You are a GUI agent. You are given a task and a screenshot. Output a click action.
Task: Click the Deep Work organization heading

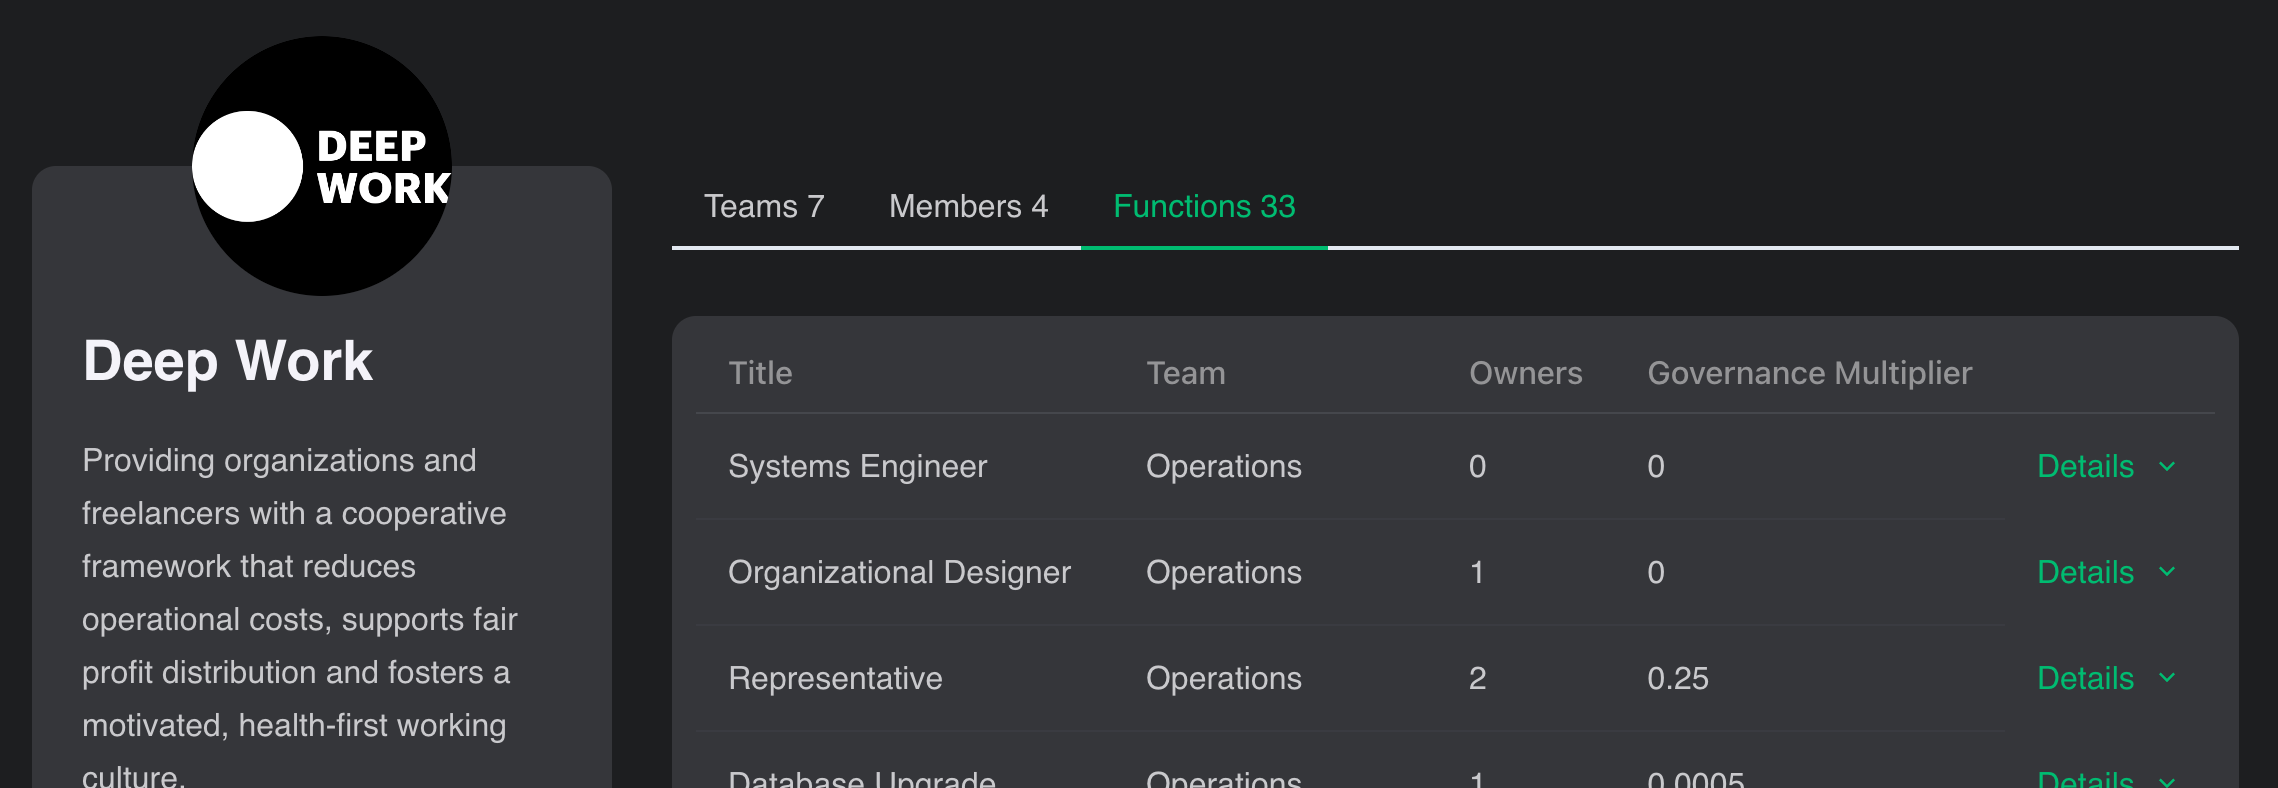click(x=228, y=361)
